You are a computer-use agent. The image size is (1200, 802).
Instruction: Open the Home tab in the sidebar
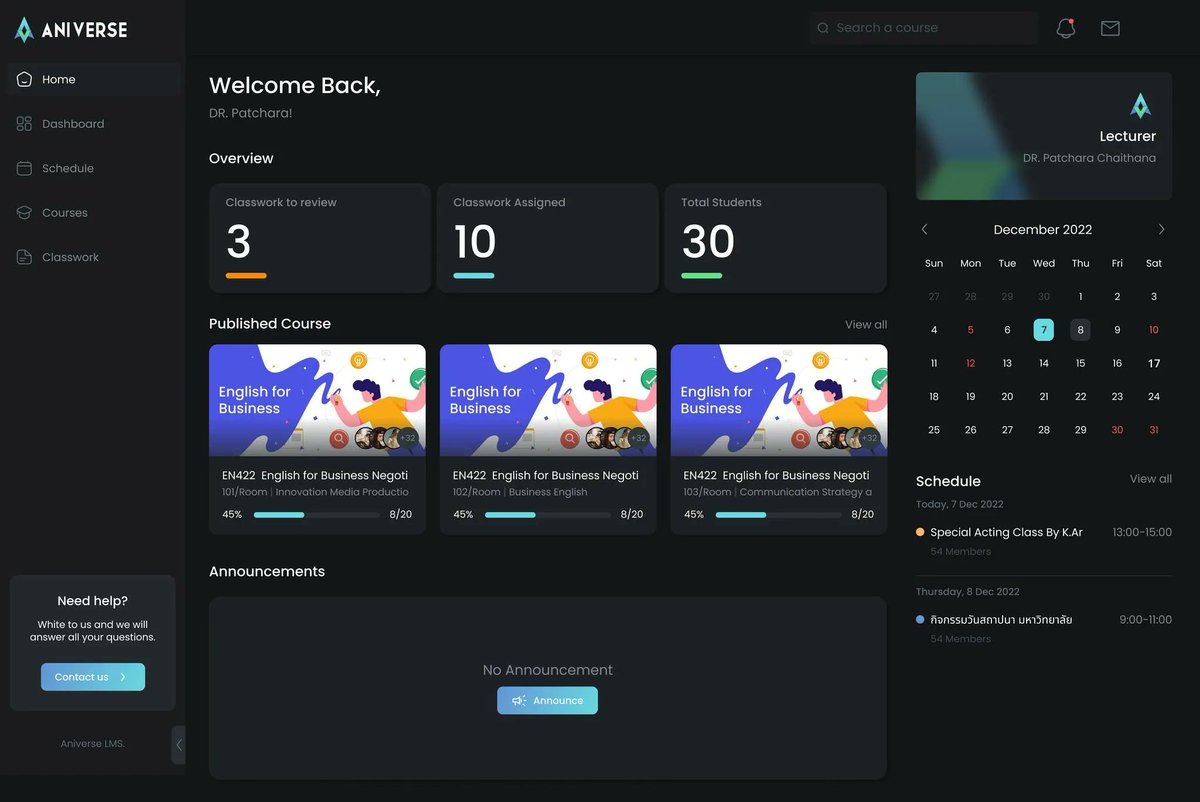(x=60, y=79)
